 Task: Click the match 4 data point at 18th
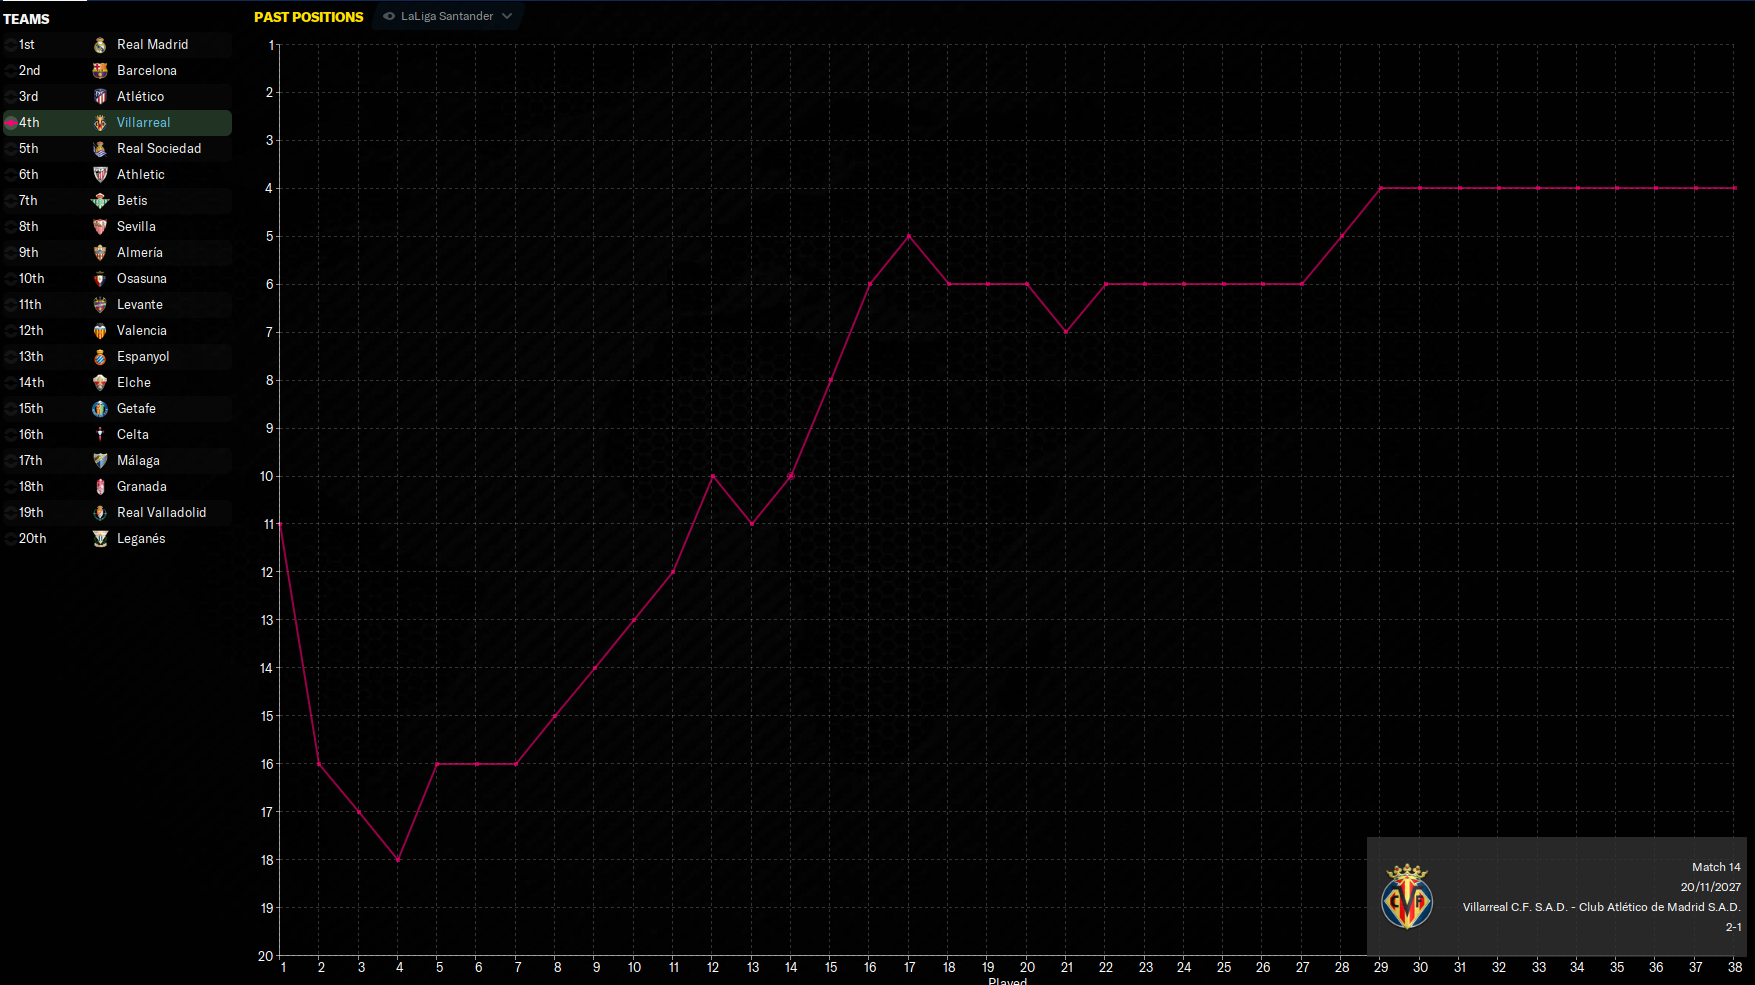tap(398, 860)
